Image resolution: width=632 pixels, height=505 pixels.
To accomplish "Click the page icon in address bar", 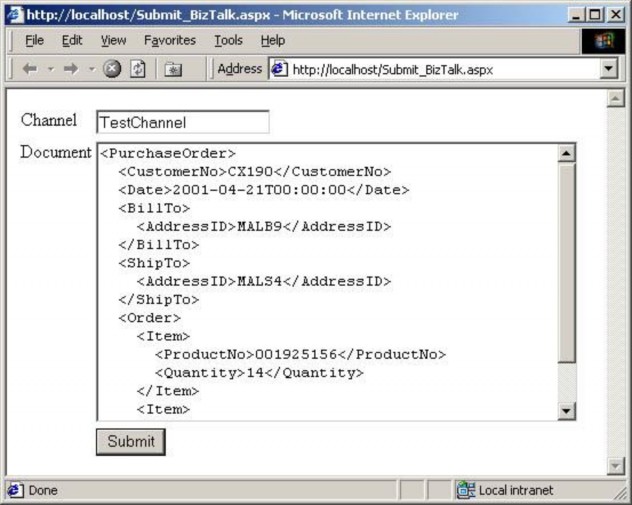I will pyautogui.click(x=280, y=69).
